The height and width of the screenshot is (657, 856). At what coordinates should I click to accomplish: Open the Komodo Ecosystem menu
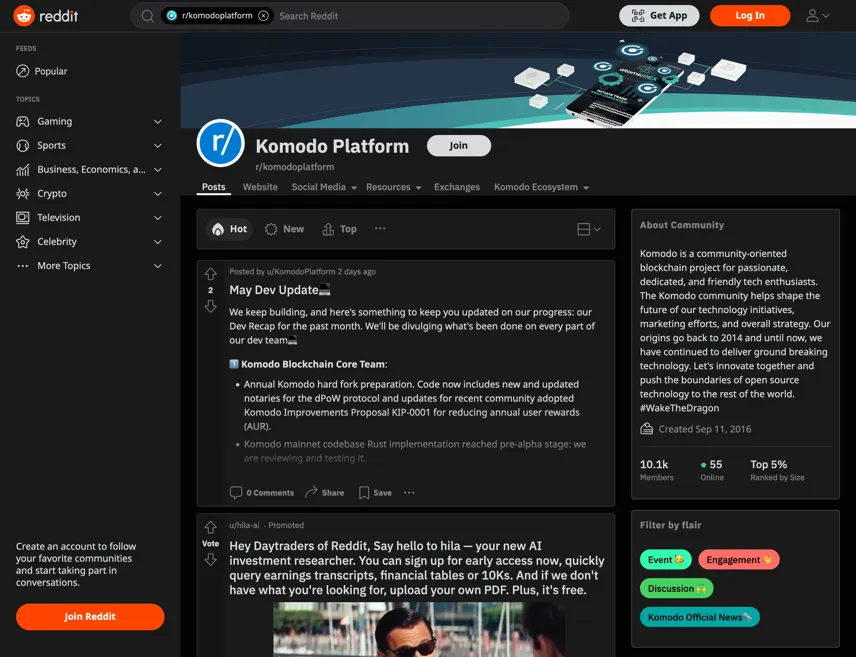coord(541,187)
